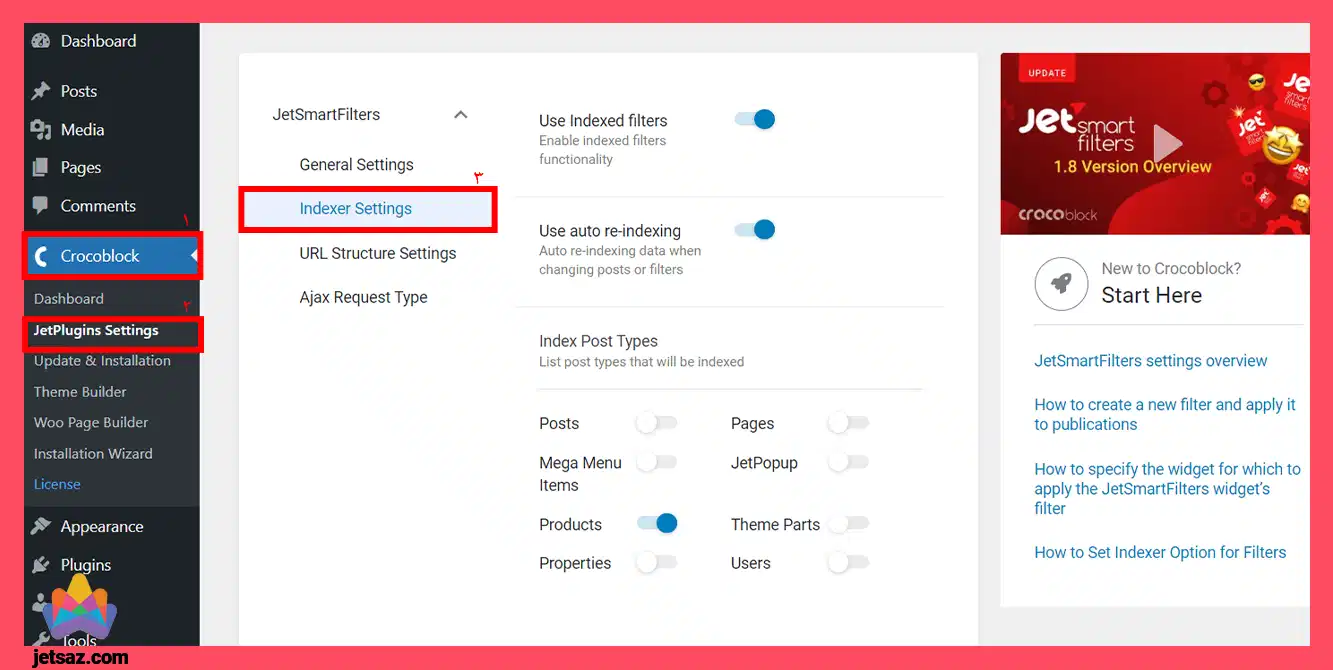Open the Plugins menu
Image resolution: width=1333 pixels, height=670 pixels.
(x=86, y=565)
